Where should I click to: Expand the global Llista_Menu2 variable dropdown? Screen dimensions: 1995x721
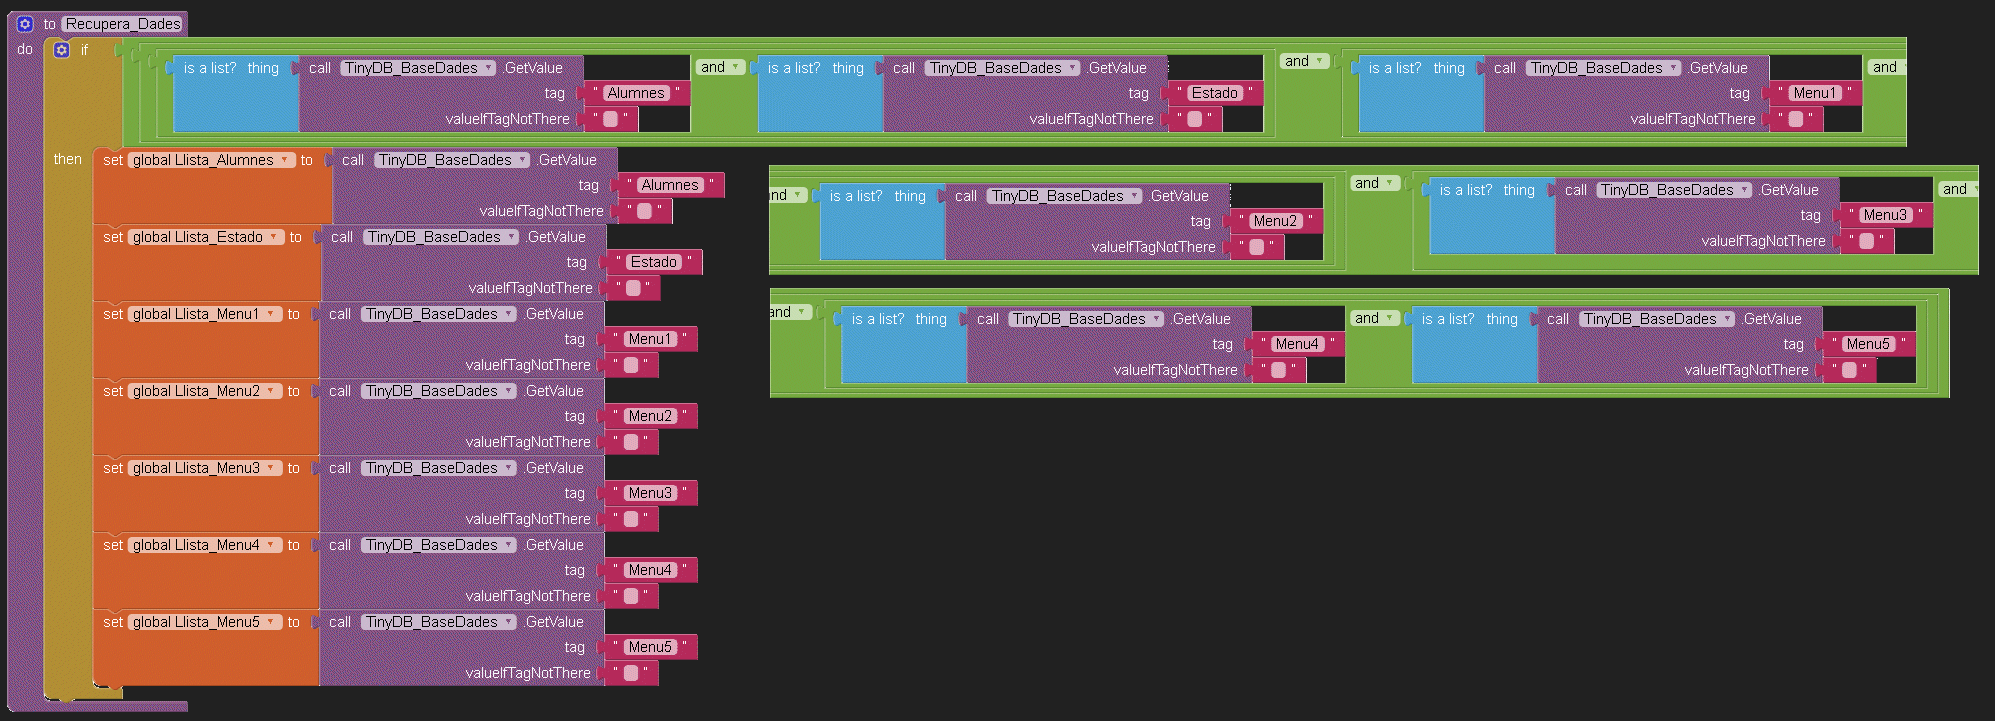[x=271, y=391]
